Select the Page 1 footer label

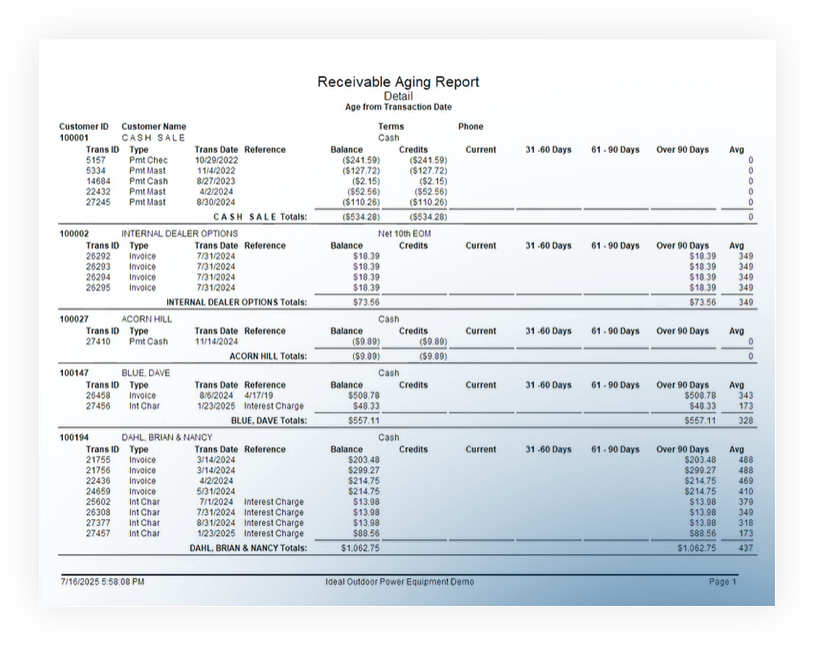[x=722, y=582]
